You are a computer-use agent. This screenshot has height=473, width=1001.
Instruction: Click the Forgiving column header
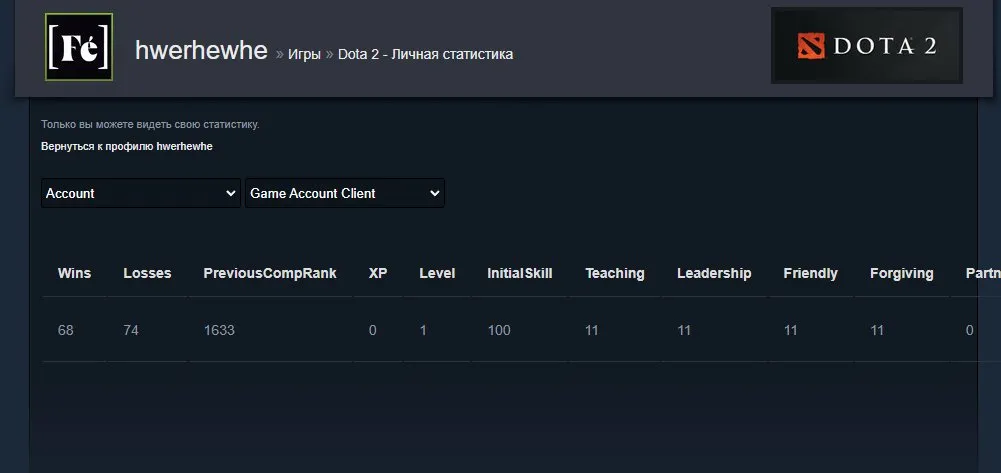click(x=901, y=273)
